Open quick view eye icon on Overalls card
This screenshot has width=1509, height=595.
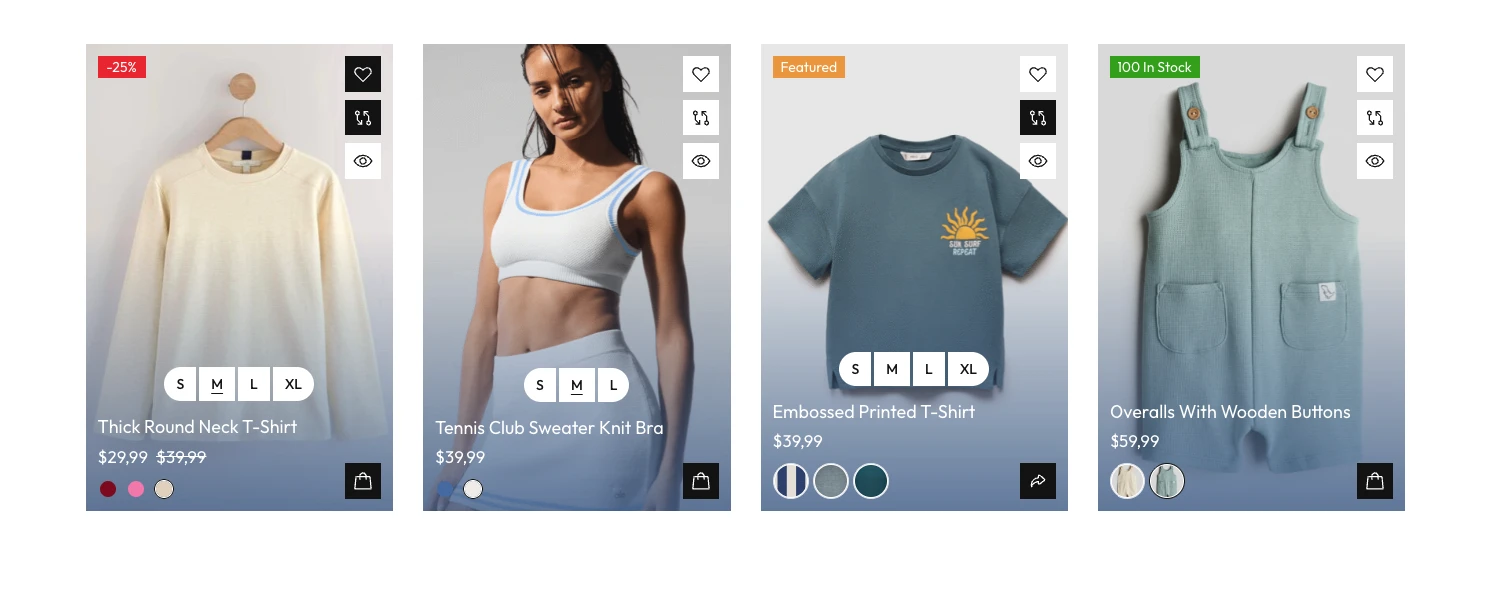(1375, 161)
